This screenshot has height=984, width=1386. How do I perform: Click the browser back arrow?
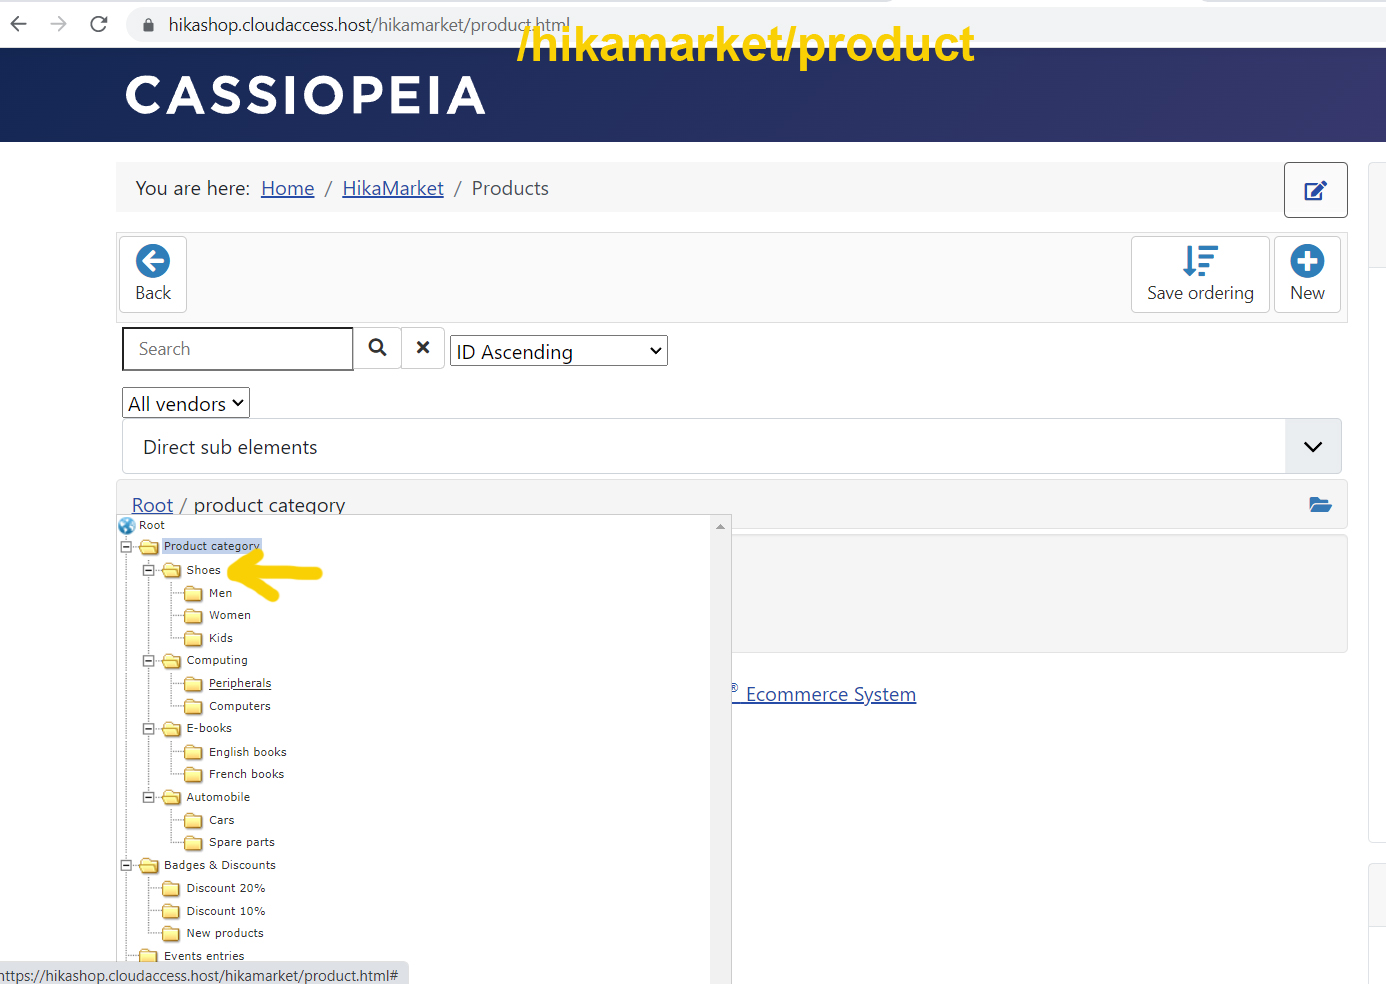click(18, 24)
